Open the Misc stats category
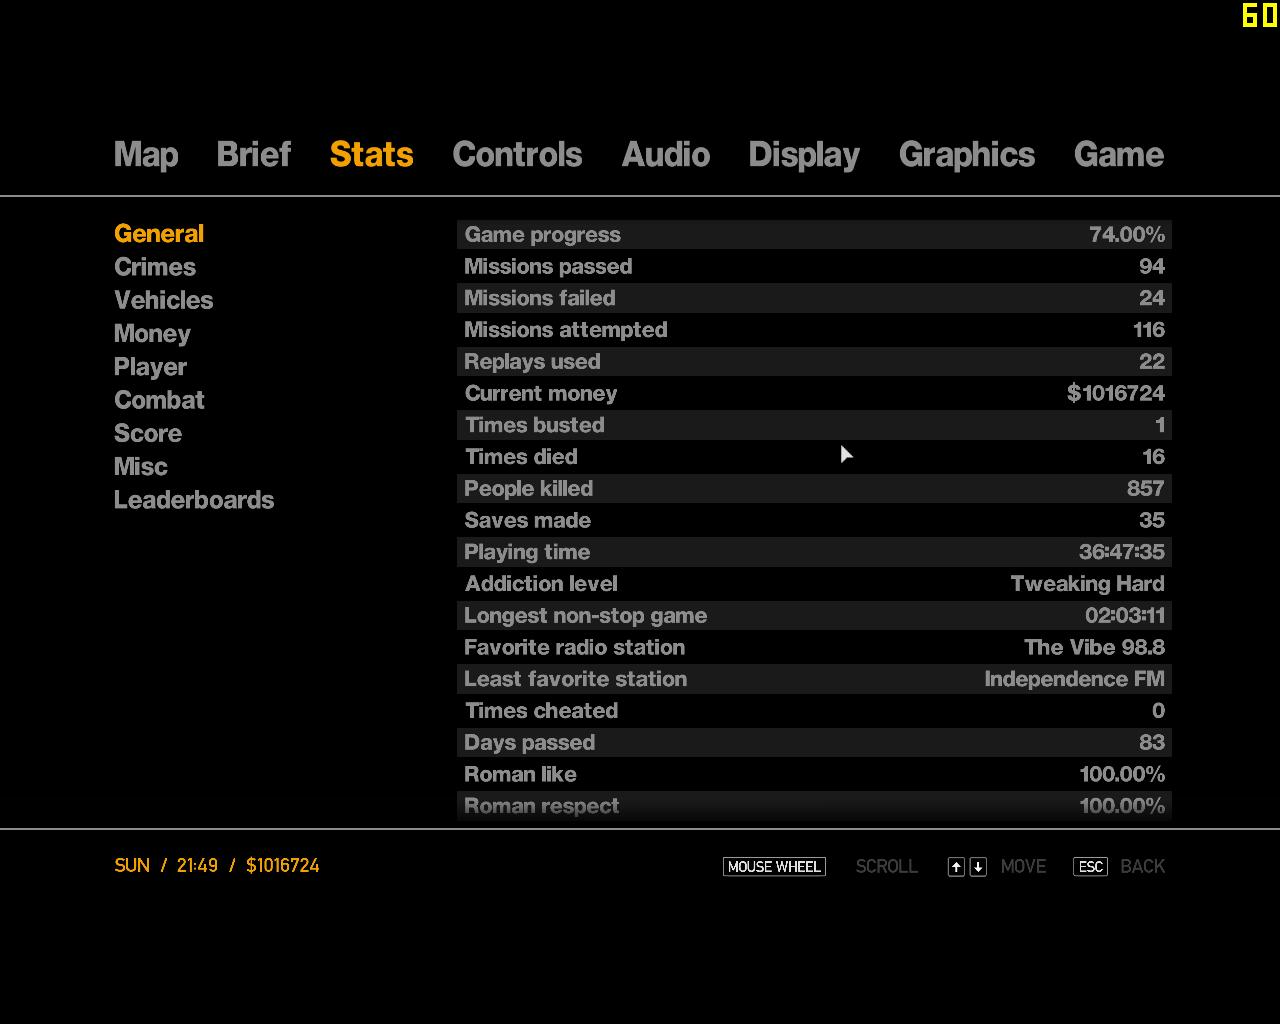 pos(141,467)
